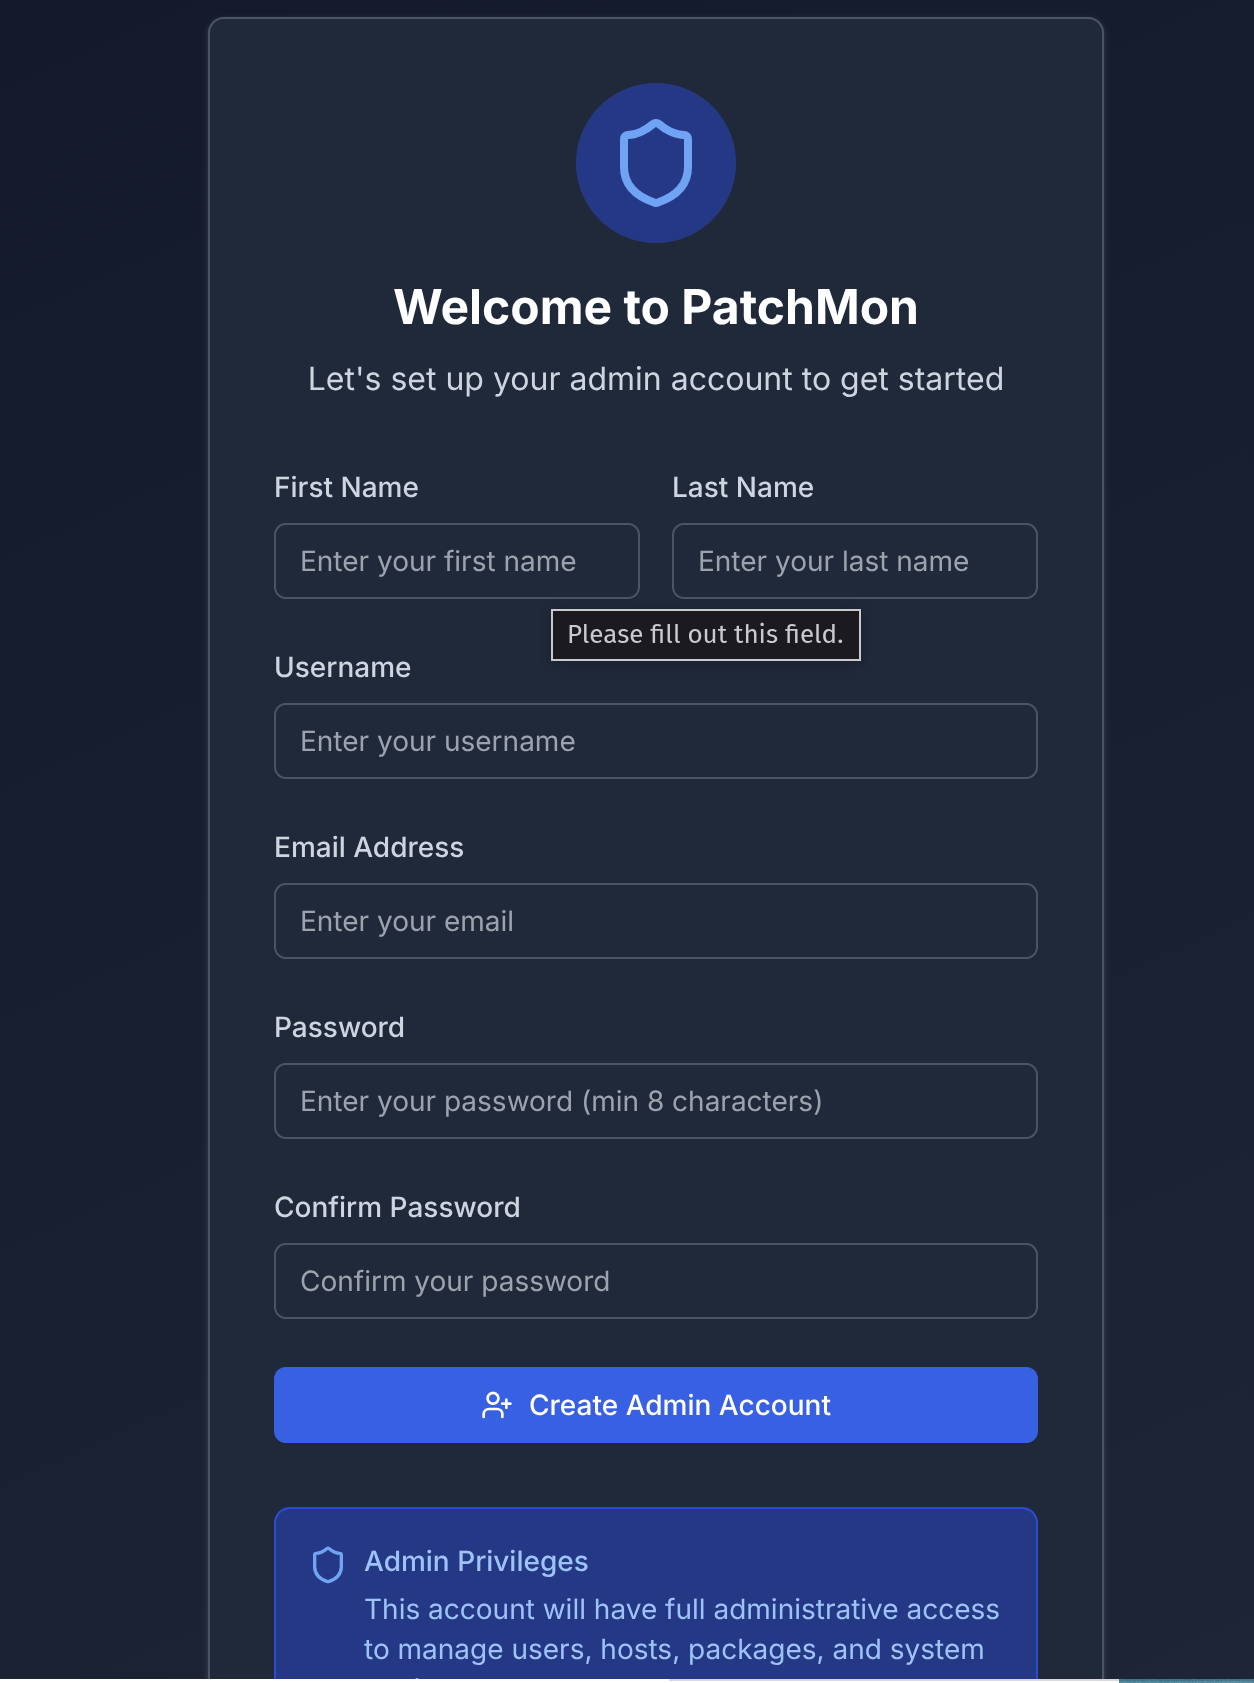The image size is (1254, 1683).
Task: Click the Admin Privileges shield icon
Action: tap(328, 1565)
